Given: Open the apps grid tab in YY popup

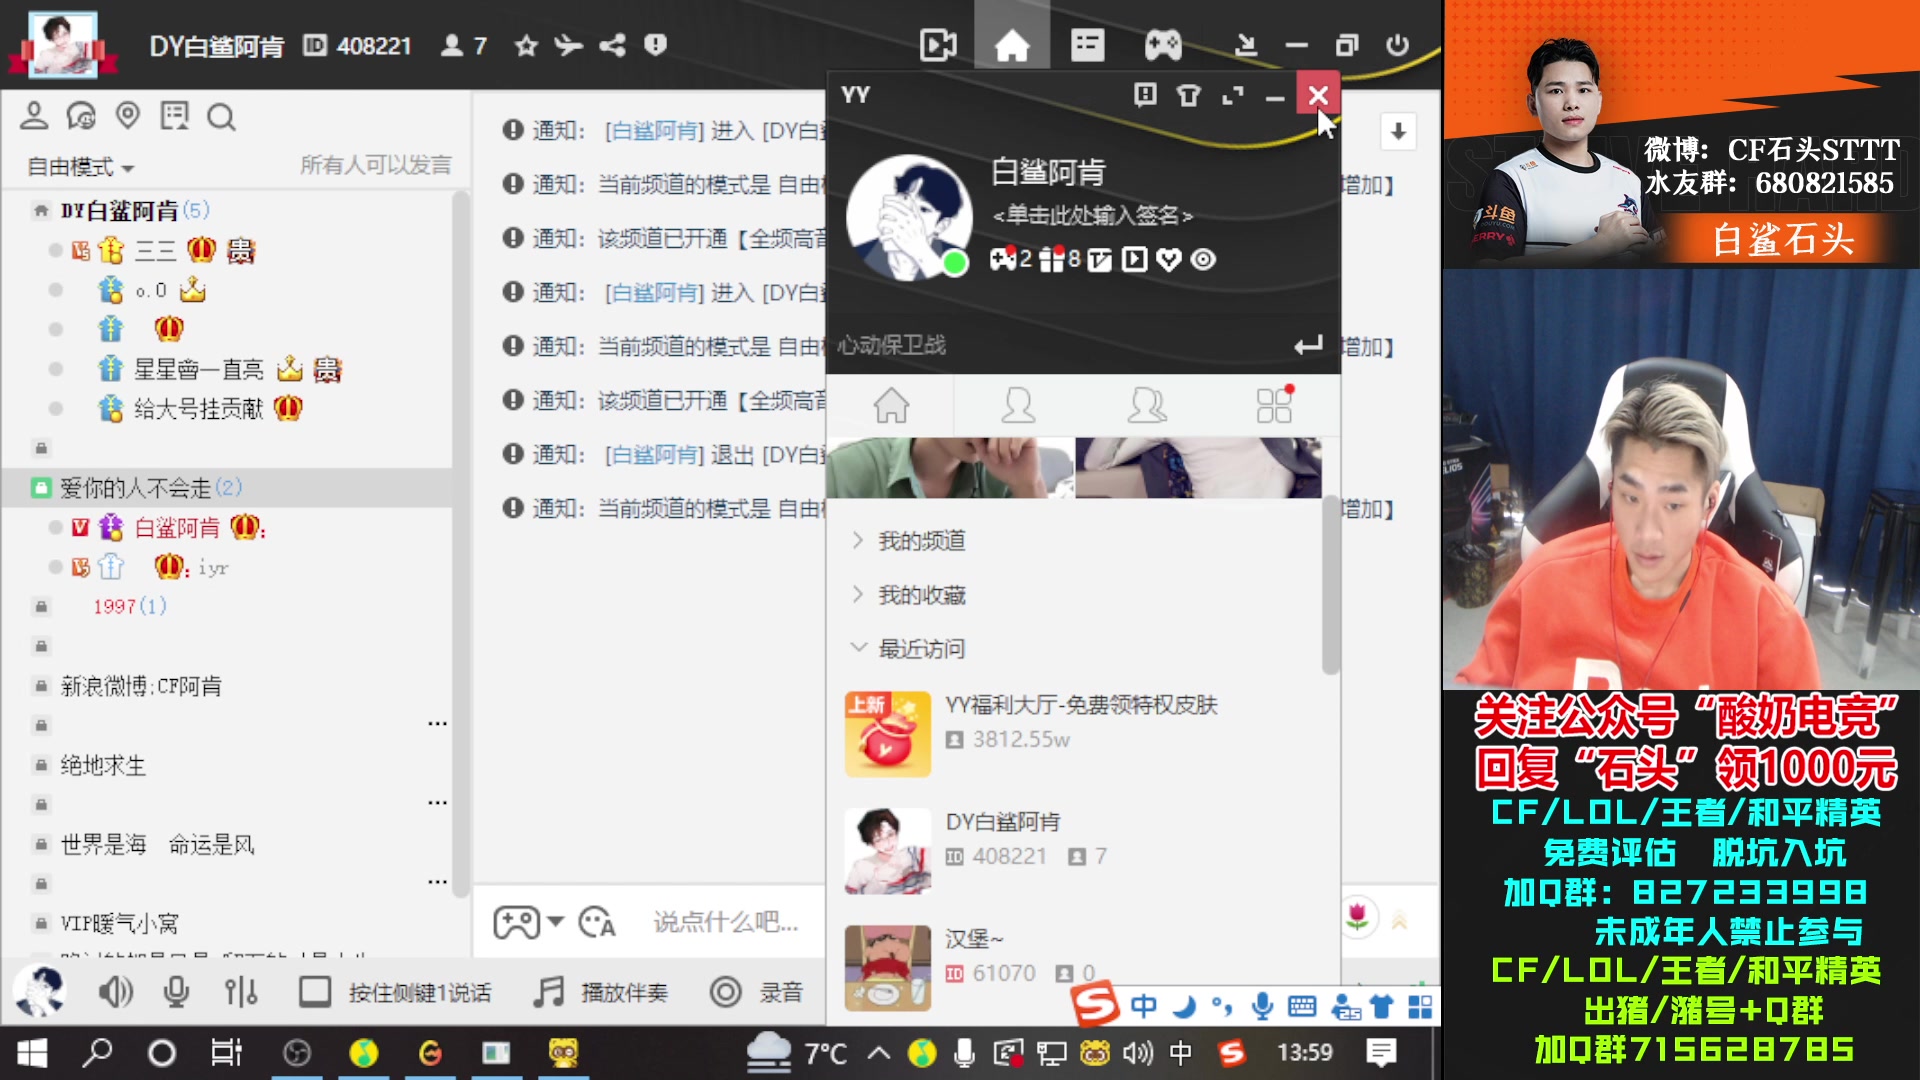Looking at the screenshot, I should pyautogui.click(x=1274, y=405).
